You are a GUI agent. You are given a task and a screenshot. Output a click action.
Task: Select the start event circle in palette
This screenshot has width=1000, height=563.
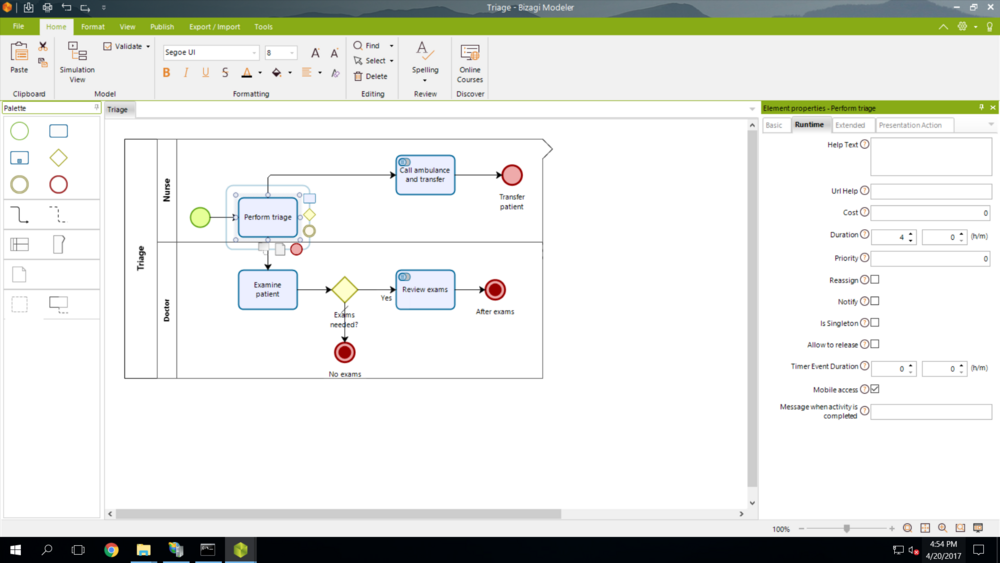tap(19, 131)
